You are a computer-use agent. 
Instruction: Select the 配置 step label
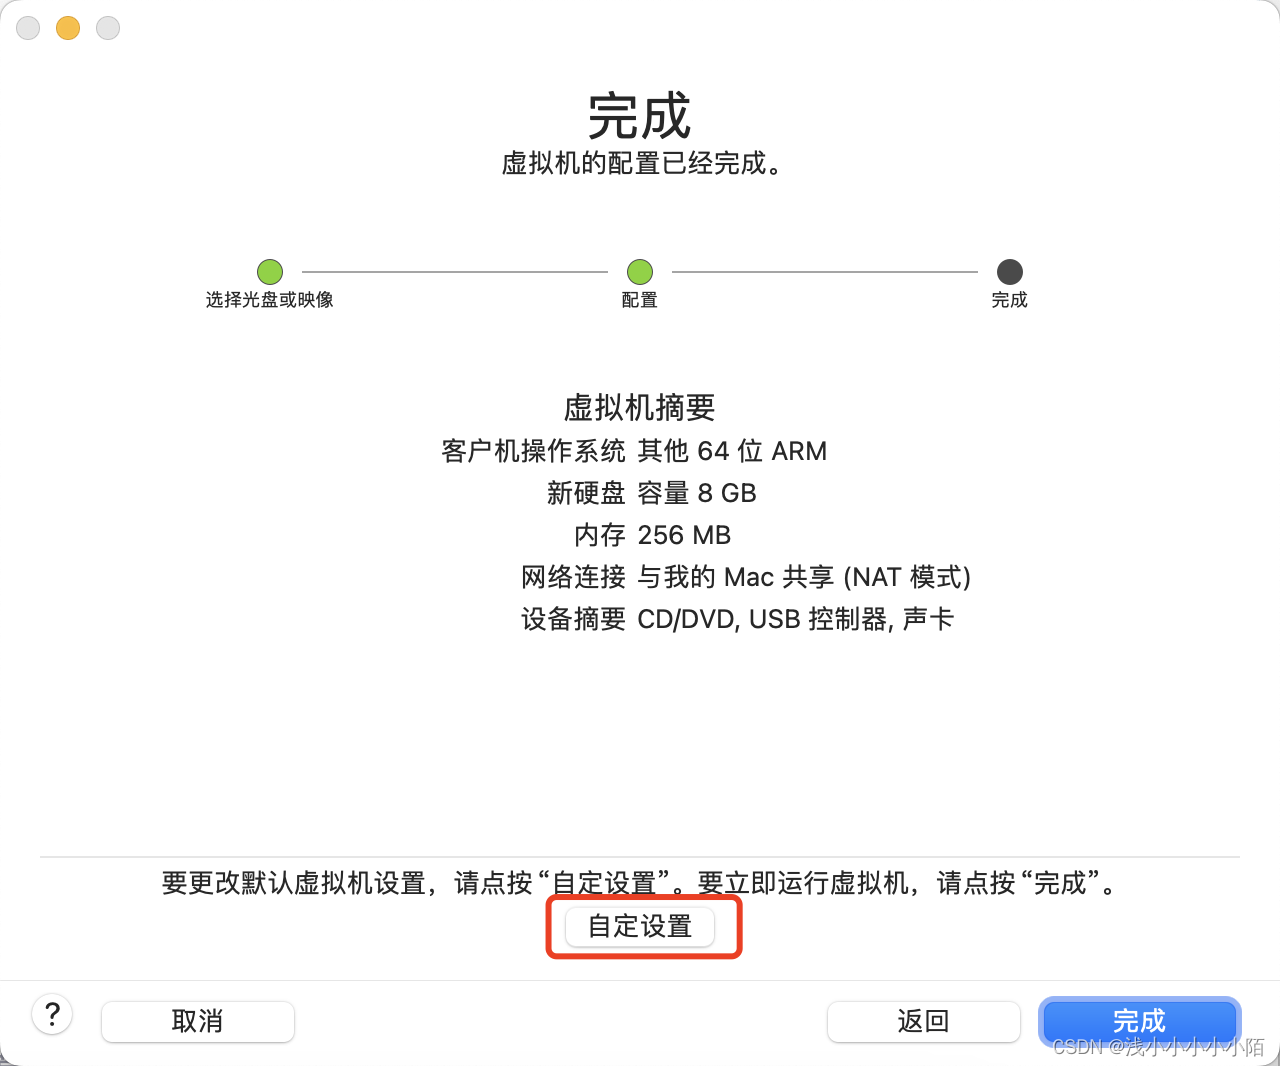pos(640,300)
